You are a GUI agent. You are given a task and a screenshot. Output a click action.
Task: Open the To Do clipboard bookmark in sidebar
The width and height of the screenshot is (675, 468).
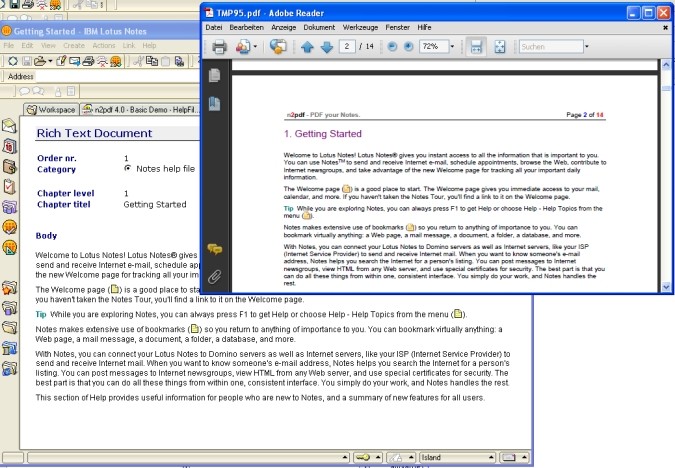pyautogui.click(x=9, y=186)
